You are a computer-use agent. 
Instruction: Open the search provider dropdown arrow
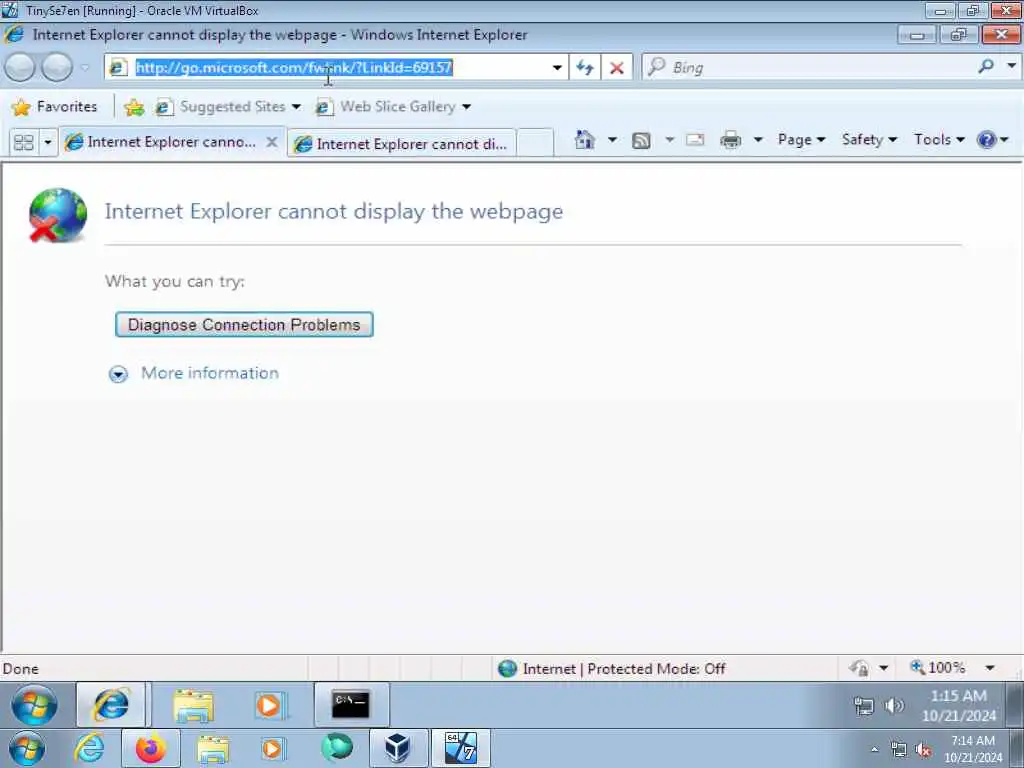pyautogui.click(x=1012, y=66)
